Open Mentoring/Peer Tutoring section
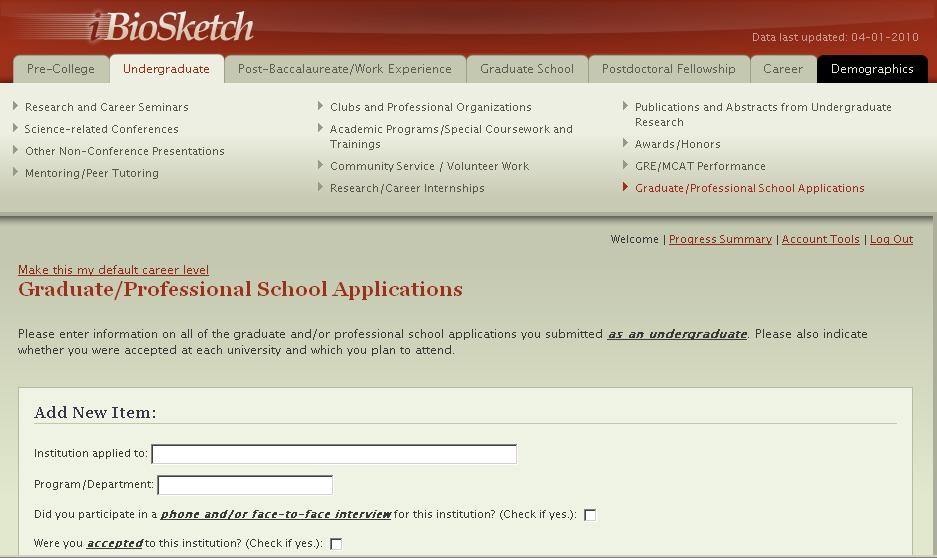This screenshot has width=937, height=558. [91, 173]
